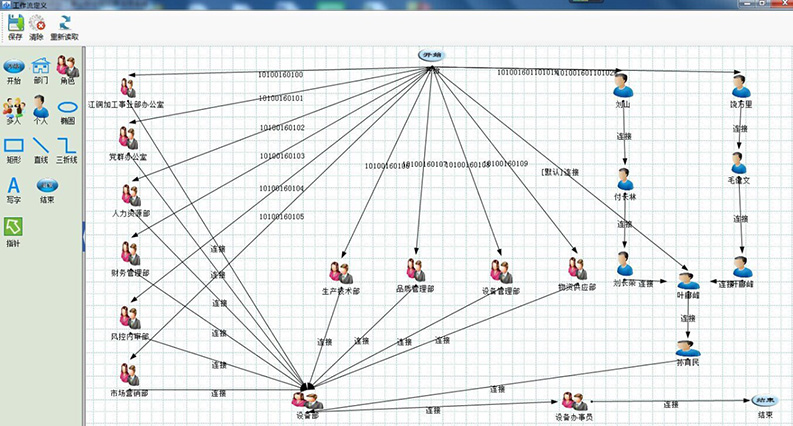The width and height of the screenshot is (793, 426).
Task: Click the 结束 end node on canvas
Action: tap(765, 401)
